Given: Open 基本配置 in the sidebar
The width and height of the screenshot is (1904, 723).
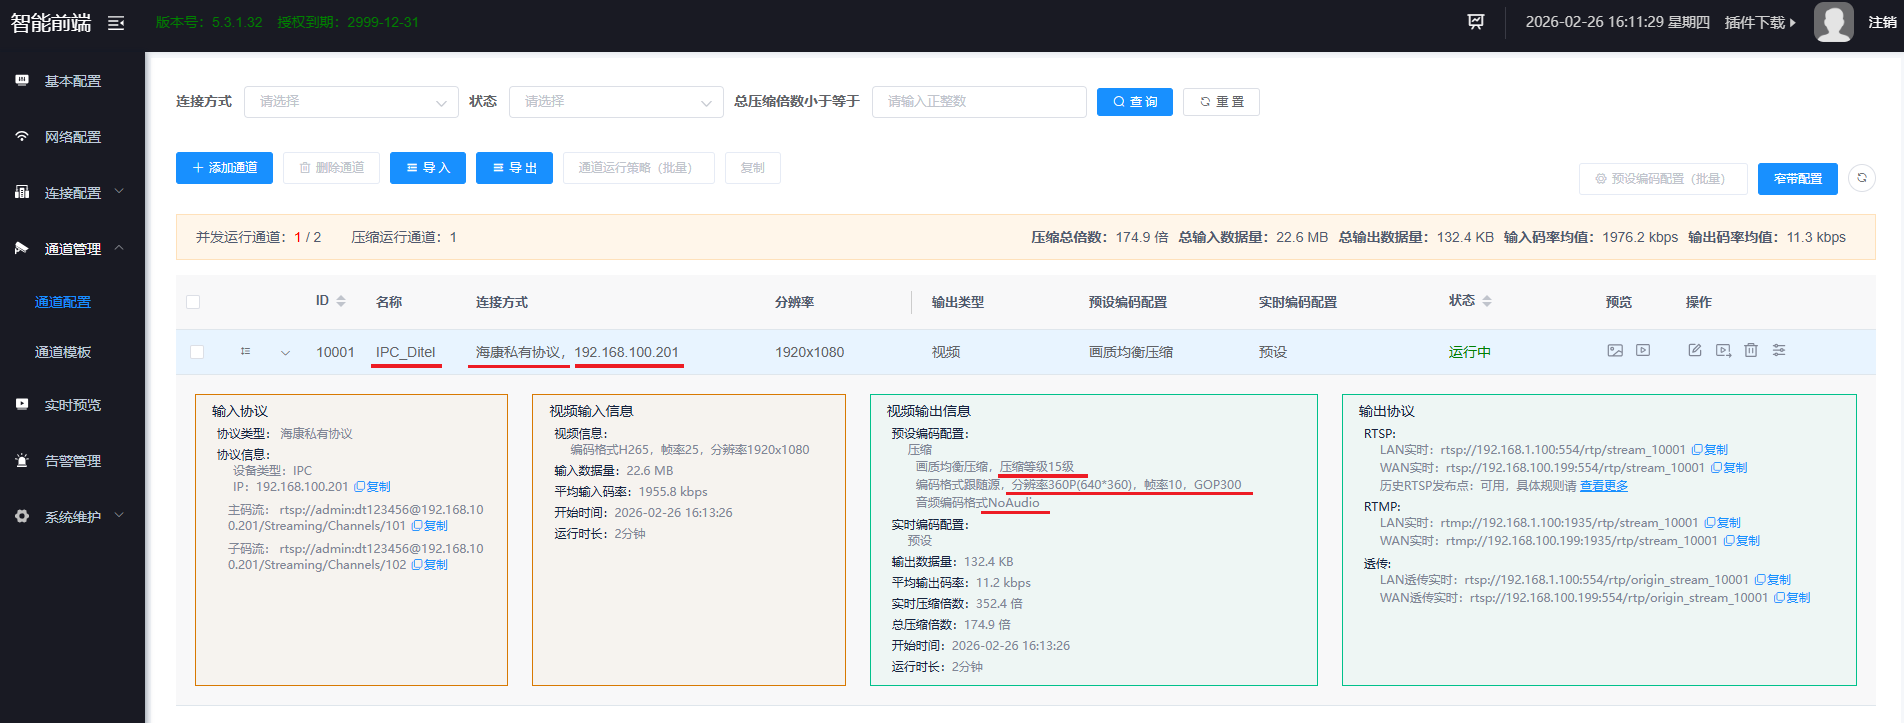Looking at the screenshot, I should (72, 81).
